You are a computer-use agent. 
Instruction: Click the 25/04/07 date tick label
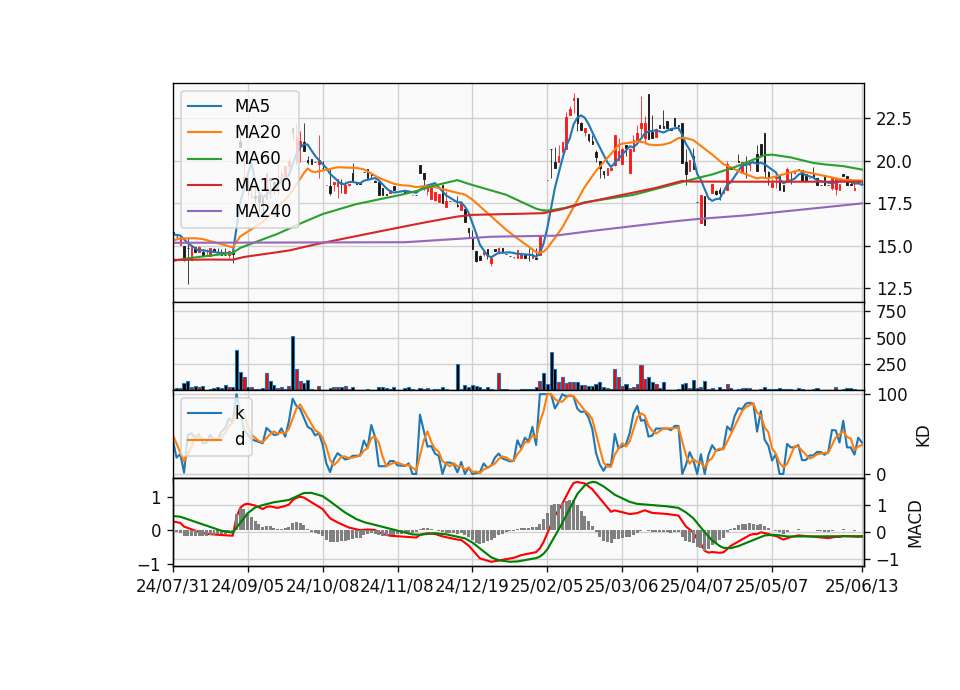point(697,586)
